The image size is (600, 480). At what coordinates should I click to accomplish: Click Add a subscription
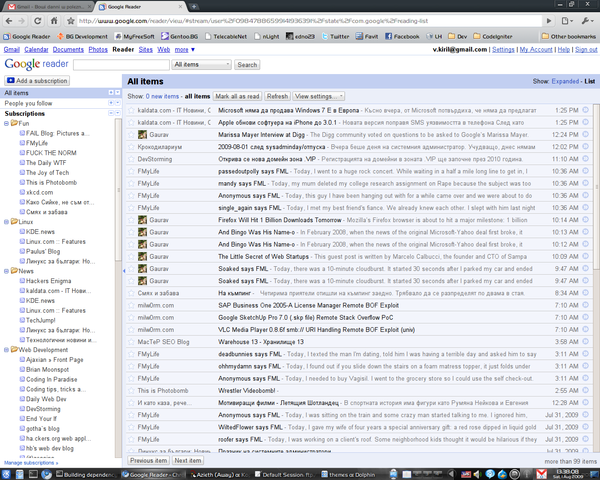point(37,80)
